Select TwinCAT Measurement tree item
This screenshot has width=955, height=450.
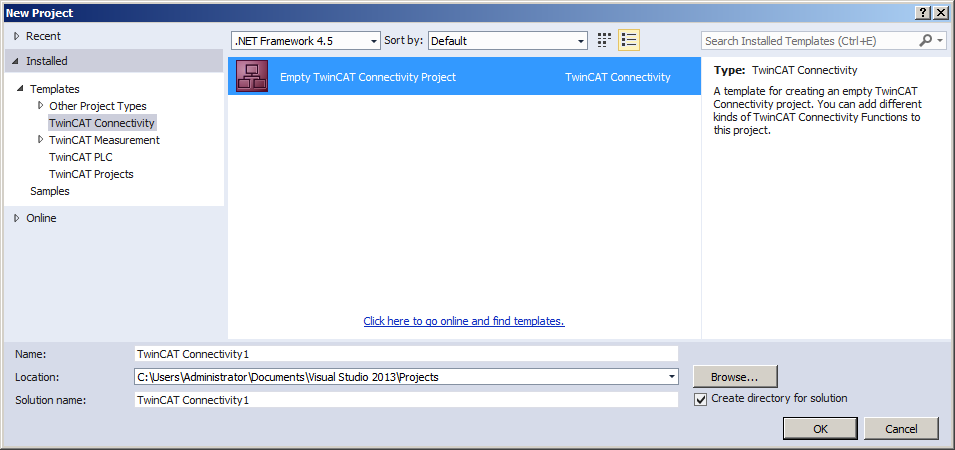pos(104,140)
